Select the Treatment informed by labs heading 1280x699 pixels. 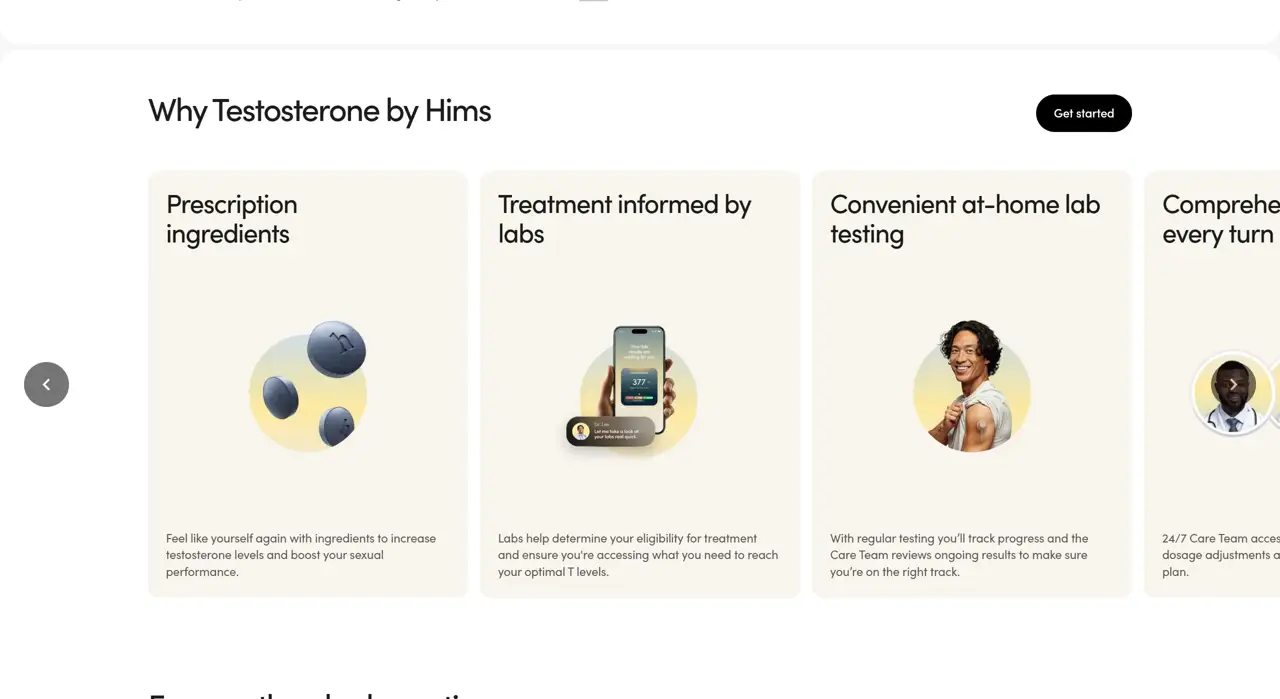click(x=624, y=219)
